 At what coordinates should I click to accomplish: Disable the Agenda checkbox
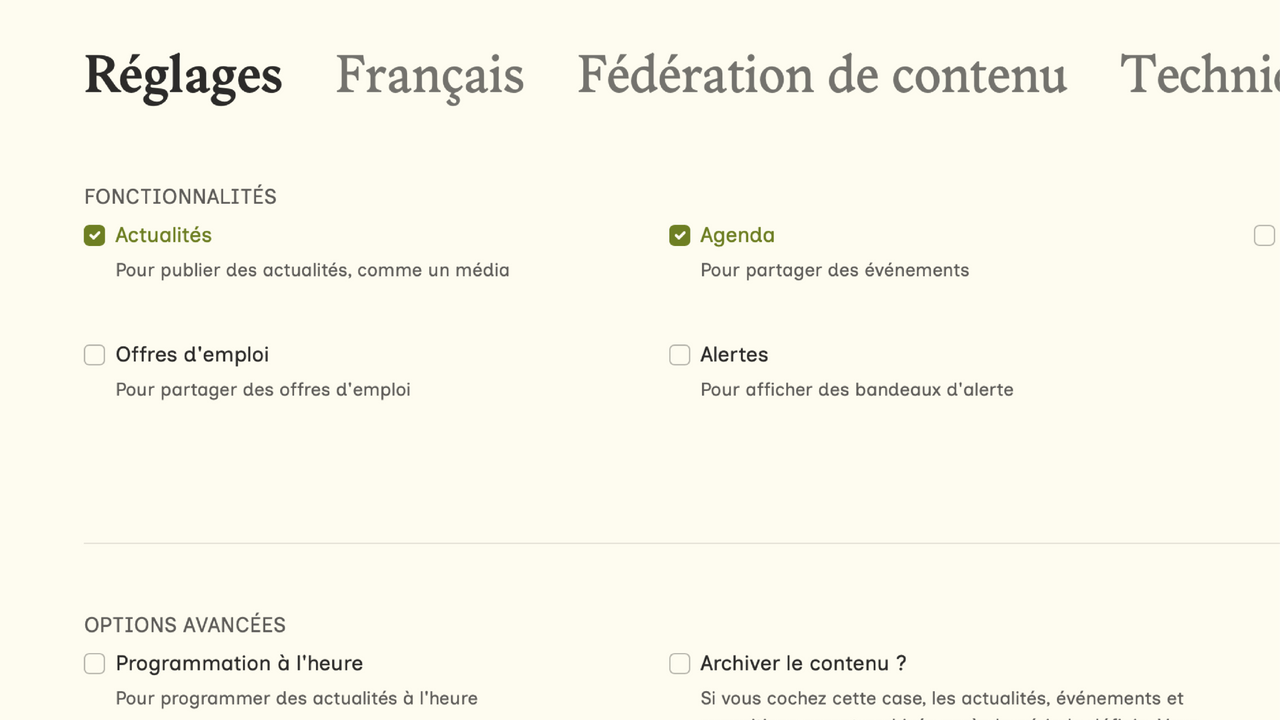(x=679, y=235)
